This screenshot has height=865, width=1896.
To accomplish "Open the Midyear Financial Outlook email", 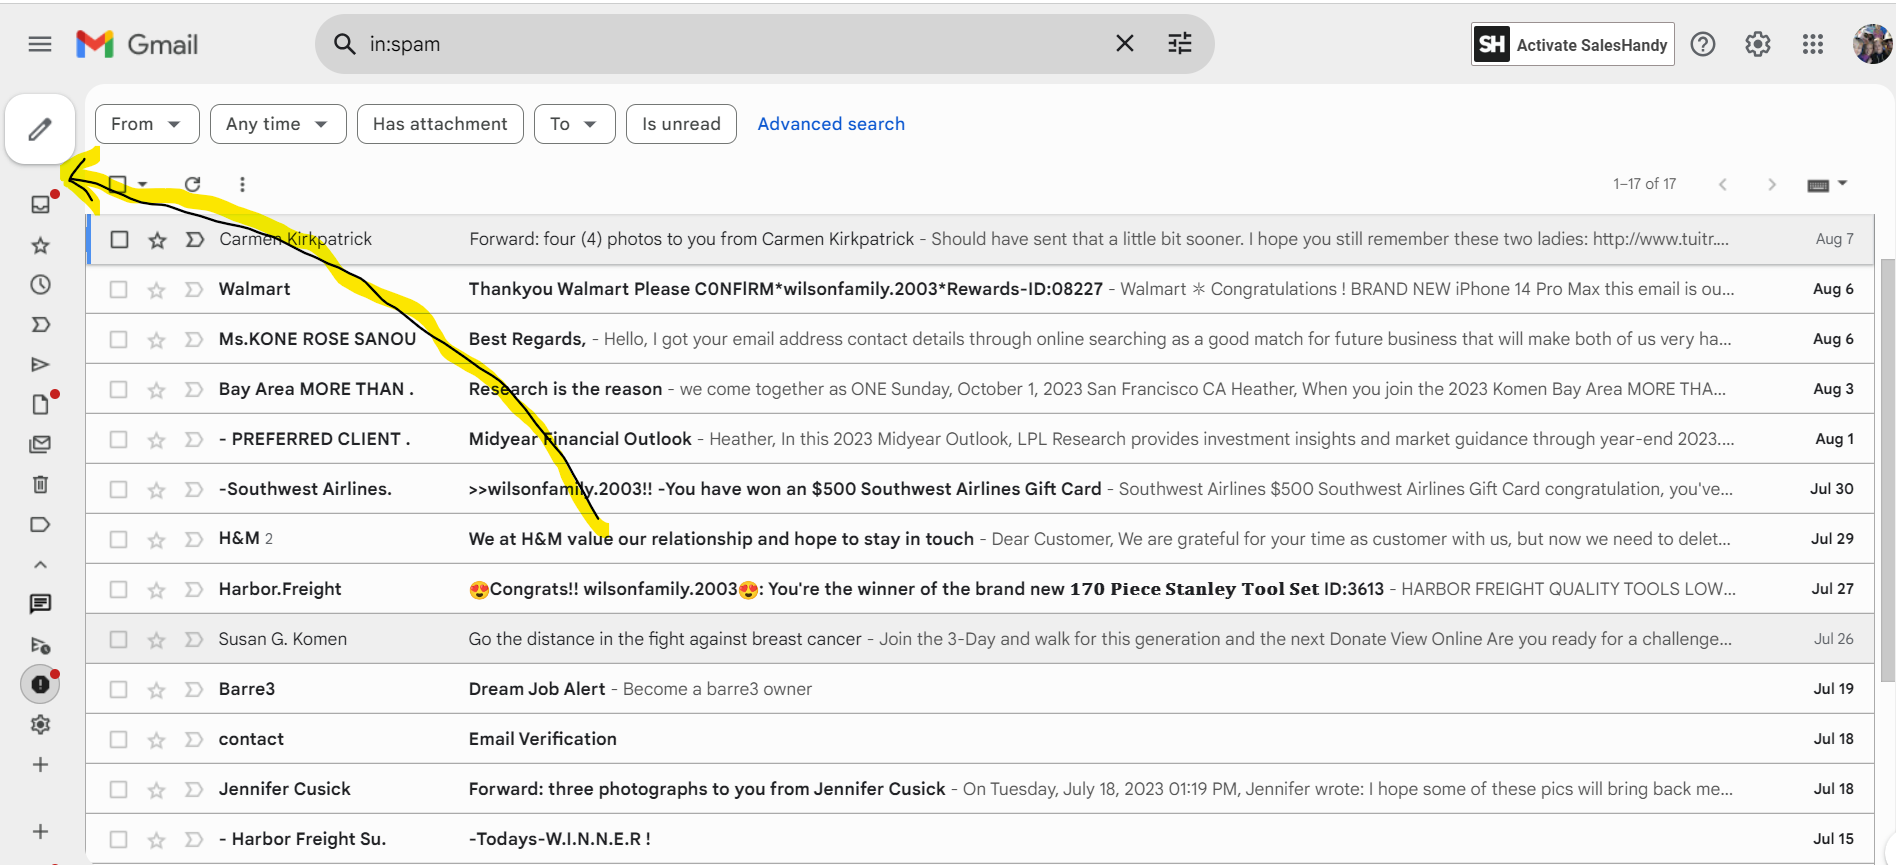I will point(980,439).
